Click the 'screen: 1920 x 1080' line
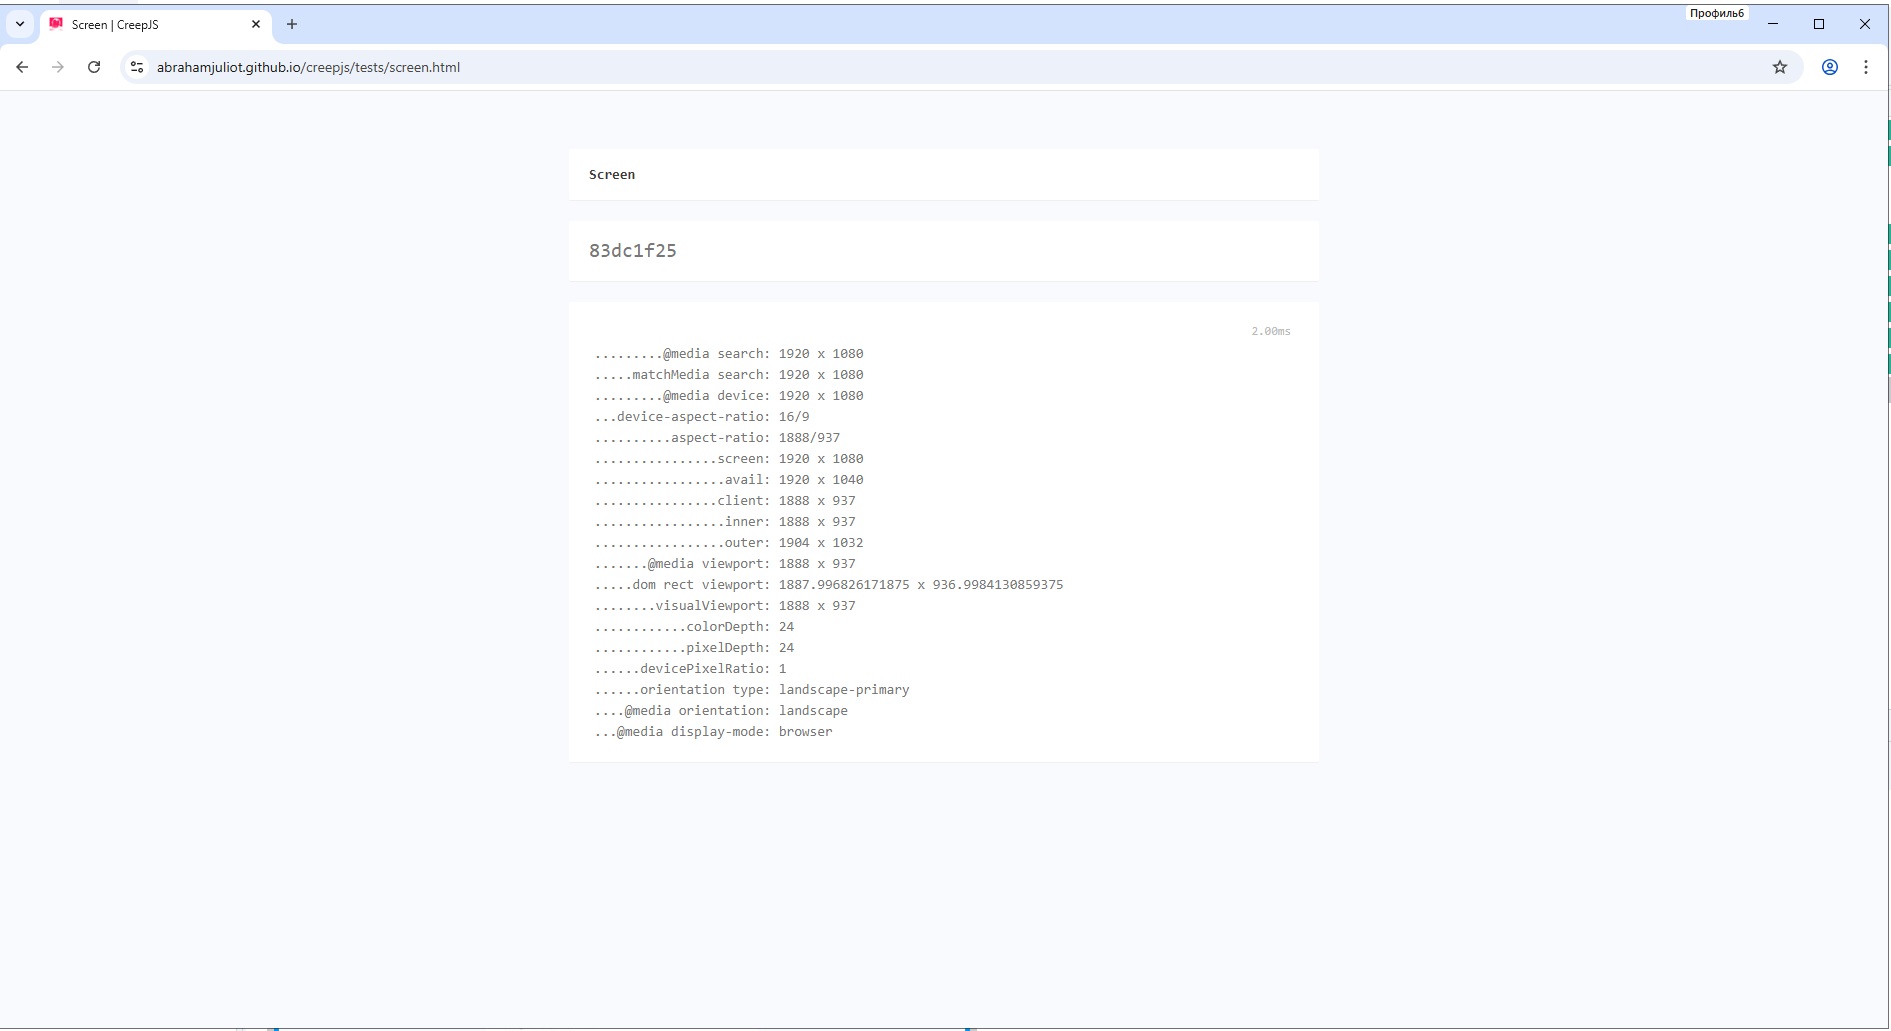 click(729, 459)
